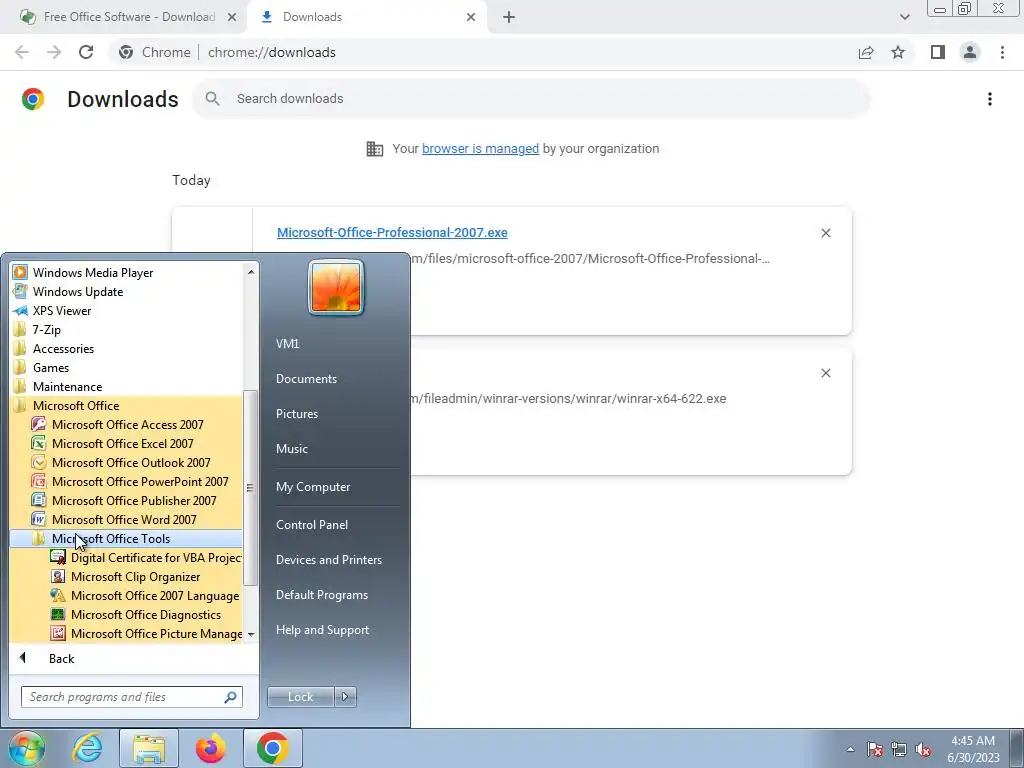Open Microsoft Office Picture Manager

127,633
